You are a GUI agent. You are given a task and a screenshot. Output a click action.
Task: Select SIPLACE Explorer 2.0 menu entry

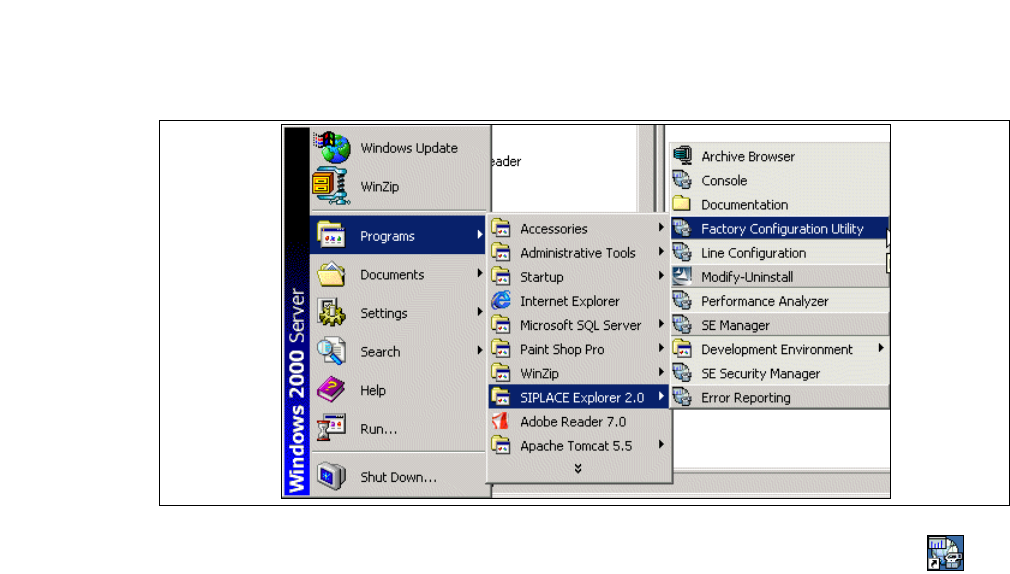pyautogui.click(x=579, y=397)
